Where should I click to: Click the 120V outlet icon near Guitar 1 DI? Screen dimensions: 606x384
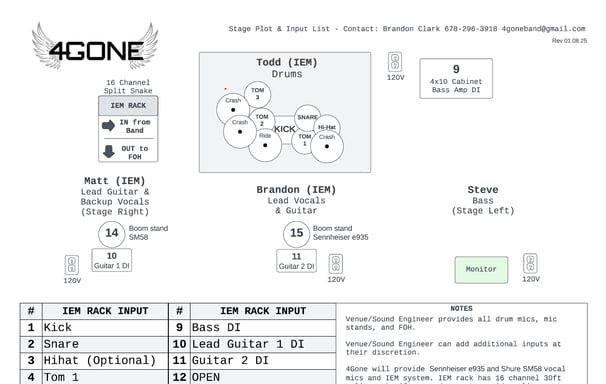click(x=71, y=265)
